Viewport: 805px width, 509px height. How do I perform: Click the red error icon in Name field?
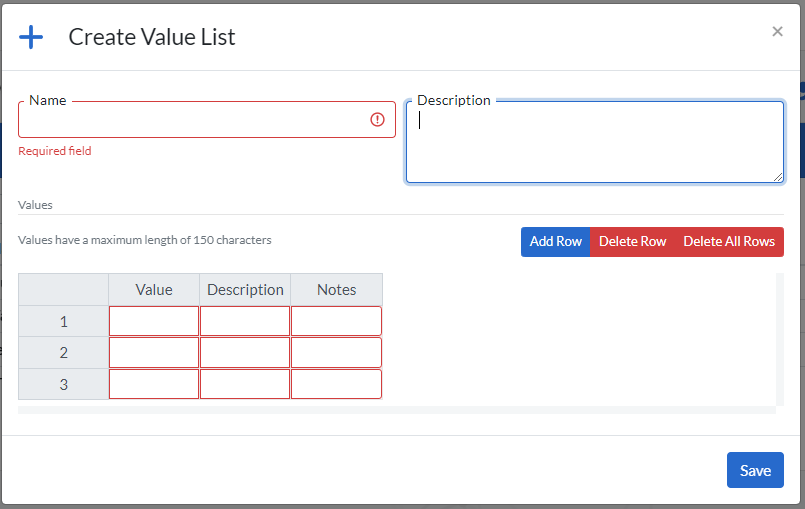(377, 119)
